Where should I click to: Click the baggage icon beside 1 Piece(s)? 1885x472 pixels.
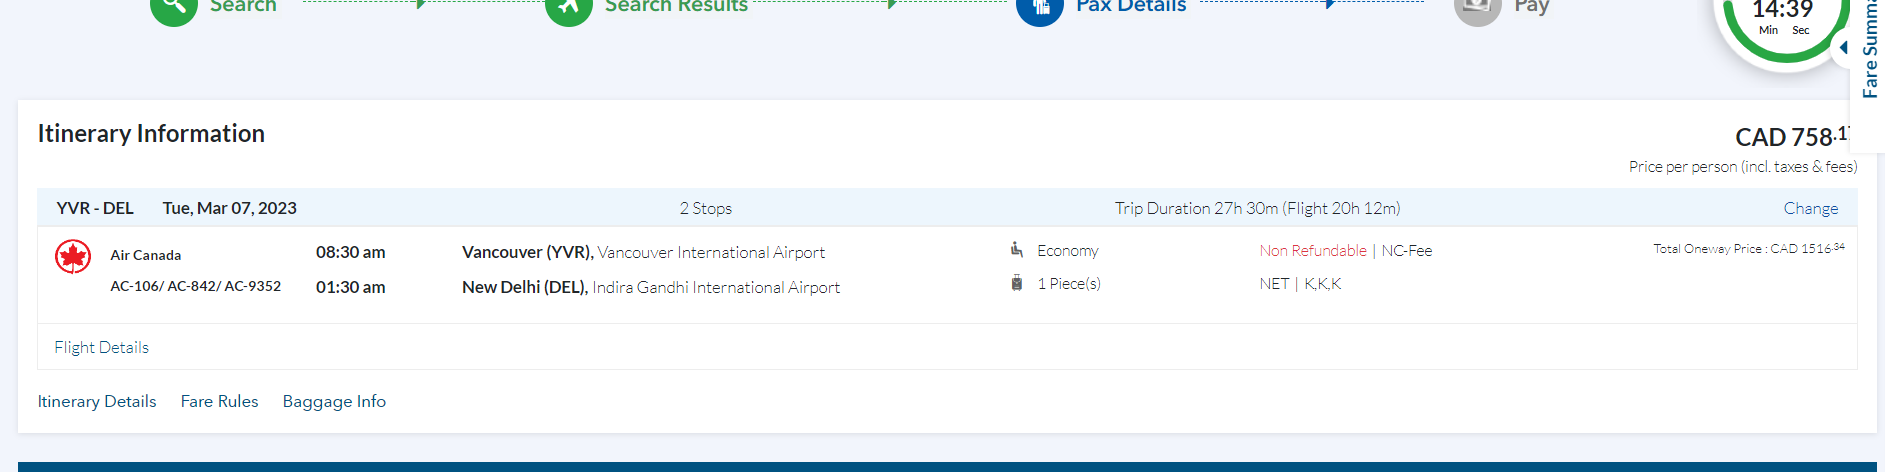[1016, 283]
